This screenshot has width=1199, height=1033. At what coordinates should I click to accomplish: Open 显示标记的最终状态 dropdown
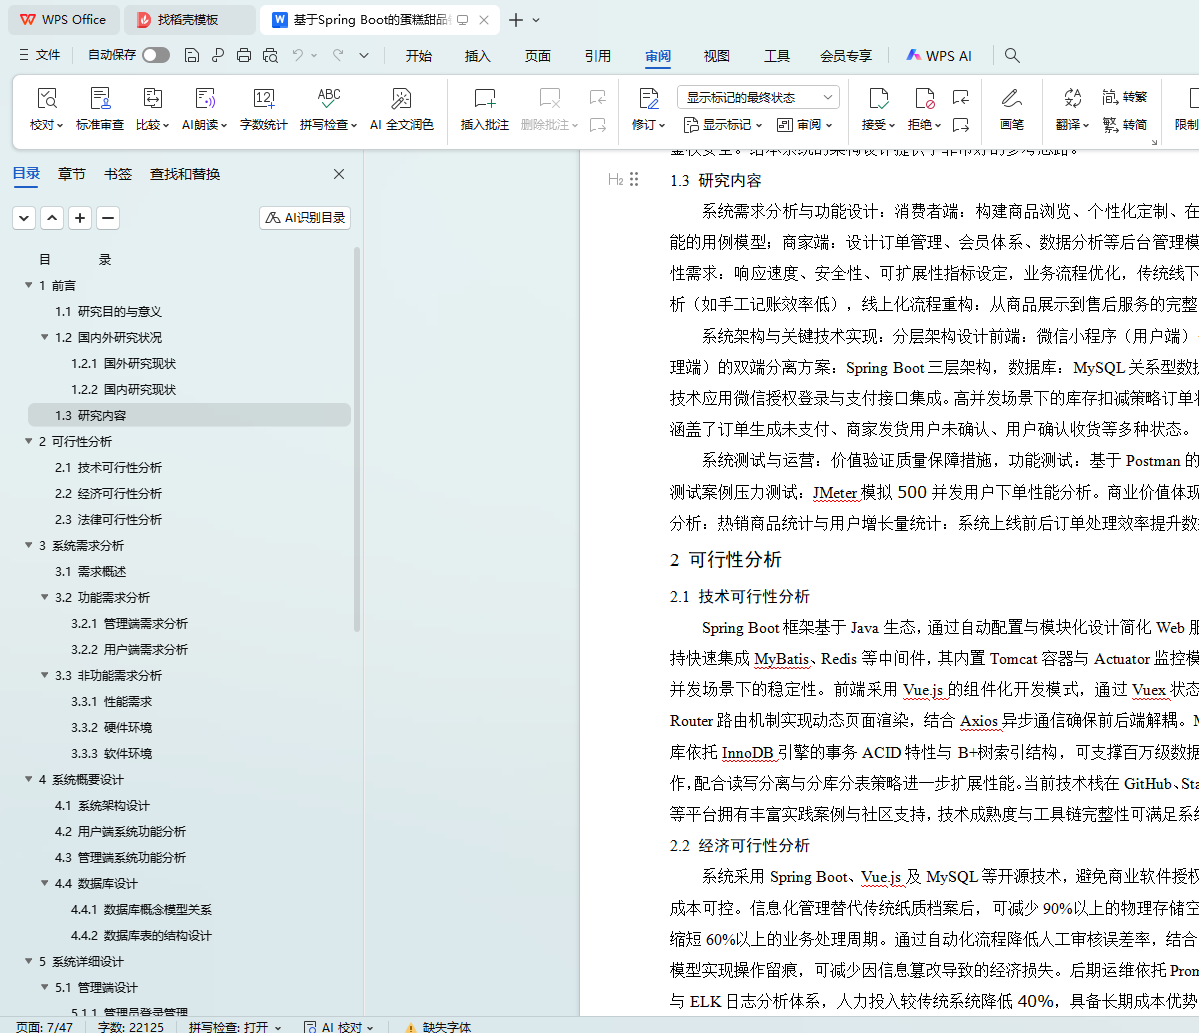[758, 97]
